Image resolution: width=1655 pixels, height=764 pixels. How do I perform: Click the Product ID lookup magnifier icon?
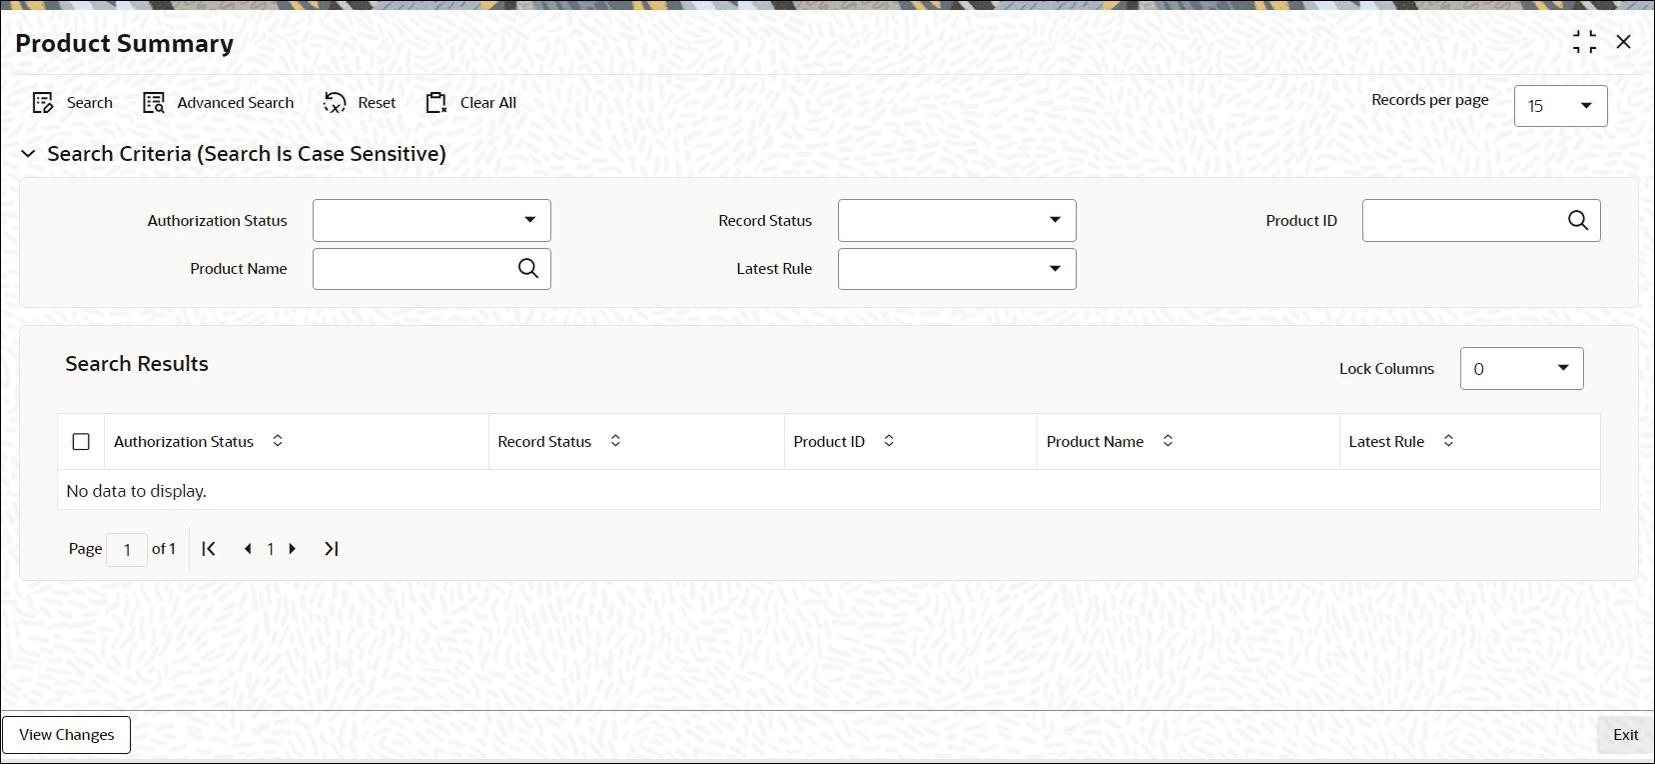pos(1578,221)
